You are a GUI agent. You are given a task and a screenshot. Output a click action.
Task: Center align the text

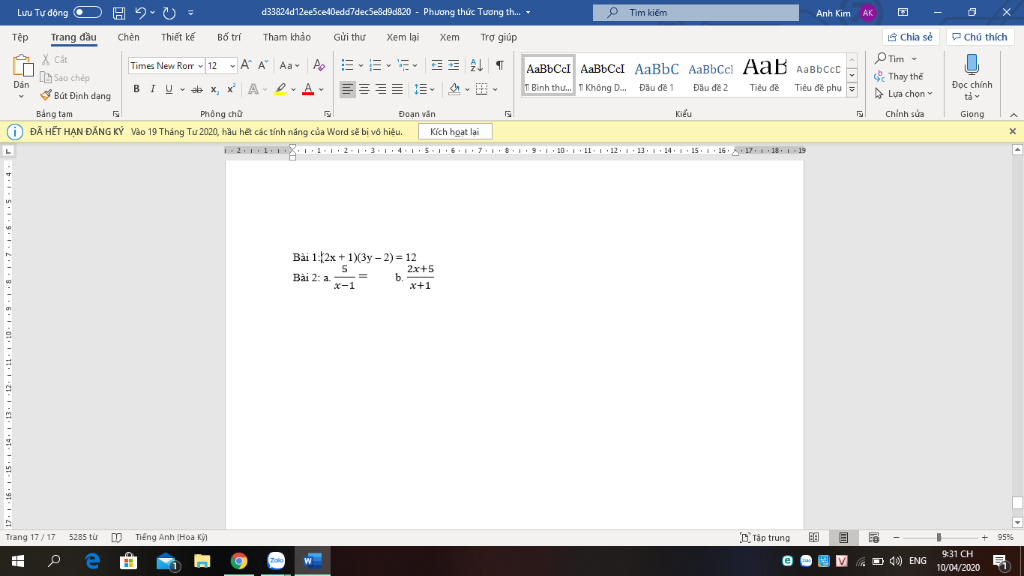364,89
